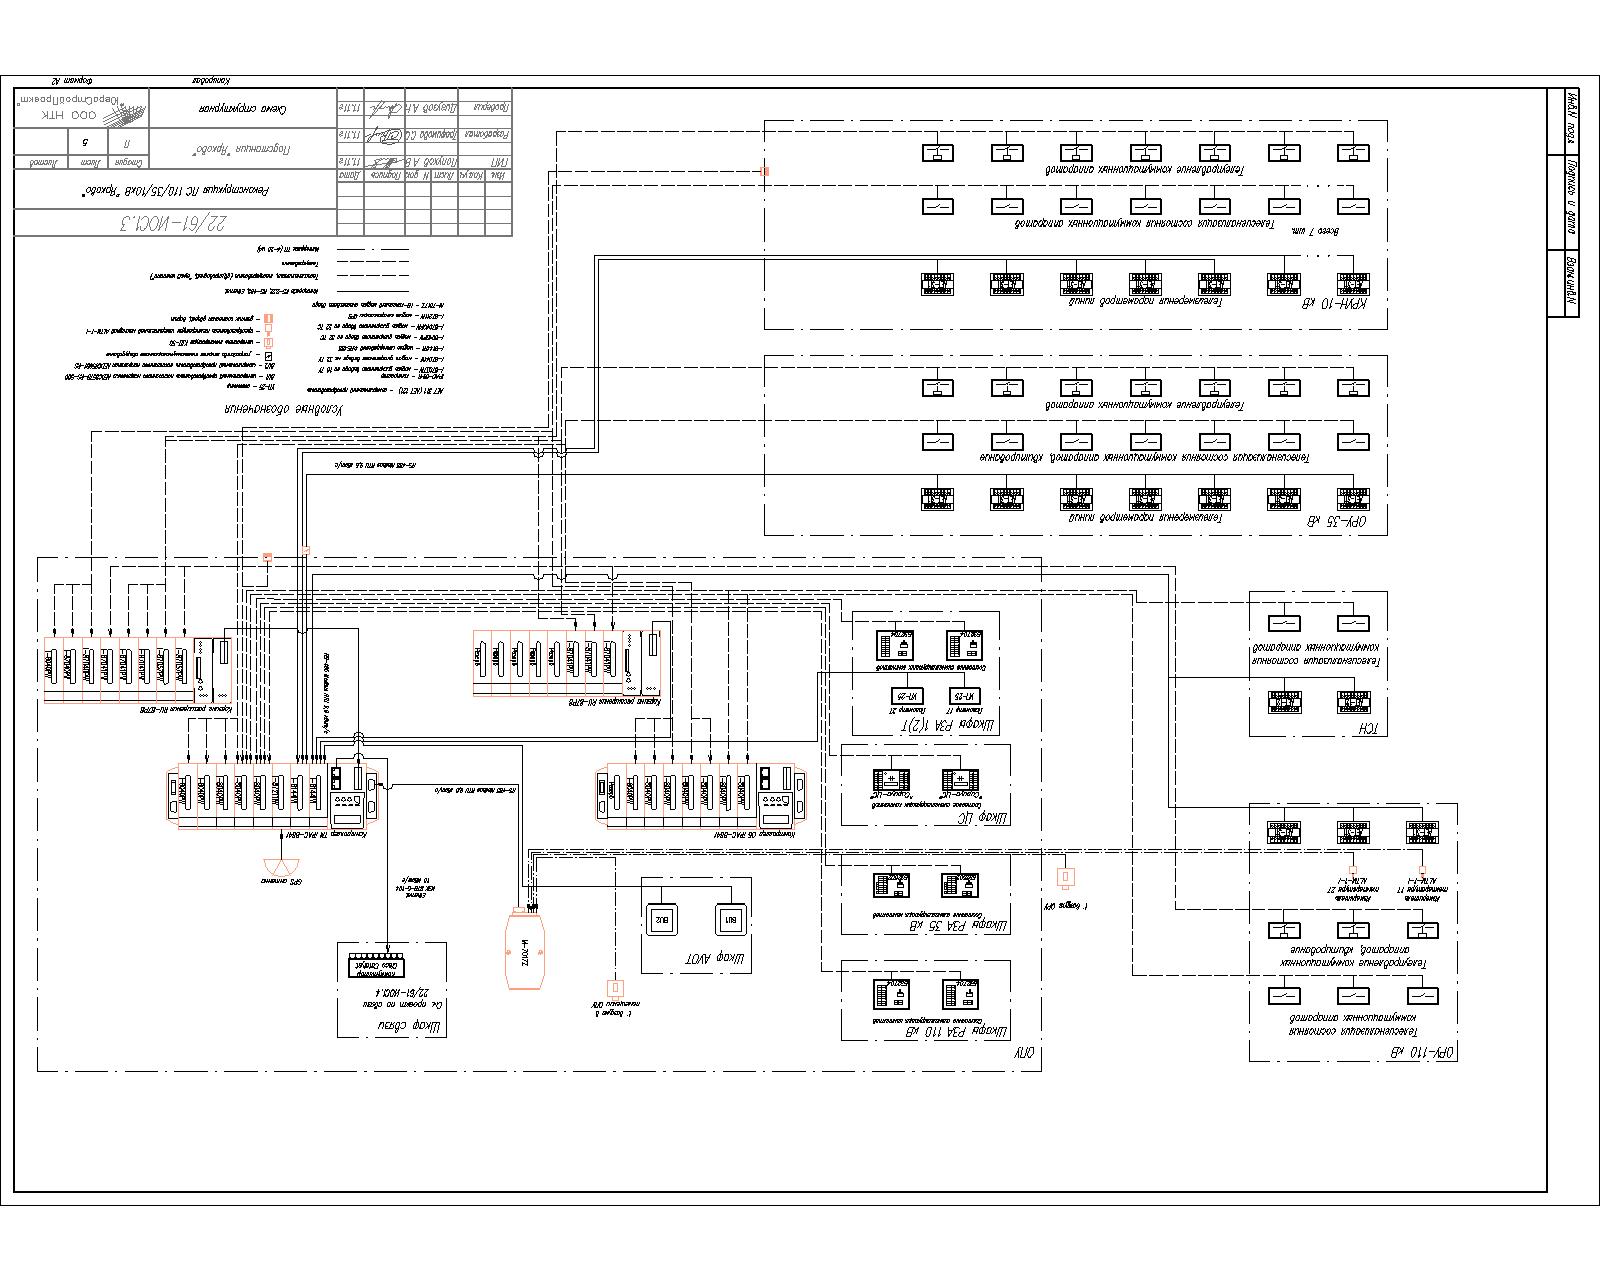This screenshot has height=1280, width=1600.
Task: Click the АЛТИ-1-1 temperature sensor for 2Т
Action: click(x=1353, y=871)
